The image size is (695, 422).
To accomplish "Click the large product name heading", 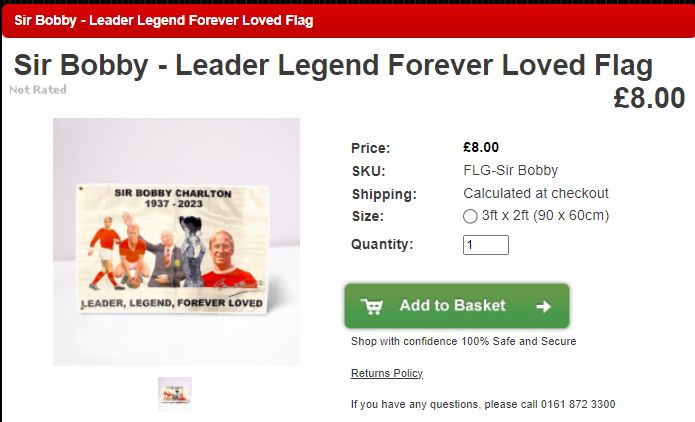I will [333, 65].
